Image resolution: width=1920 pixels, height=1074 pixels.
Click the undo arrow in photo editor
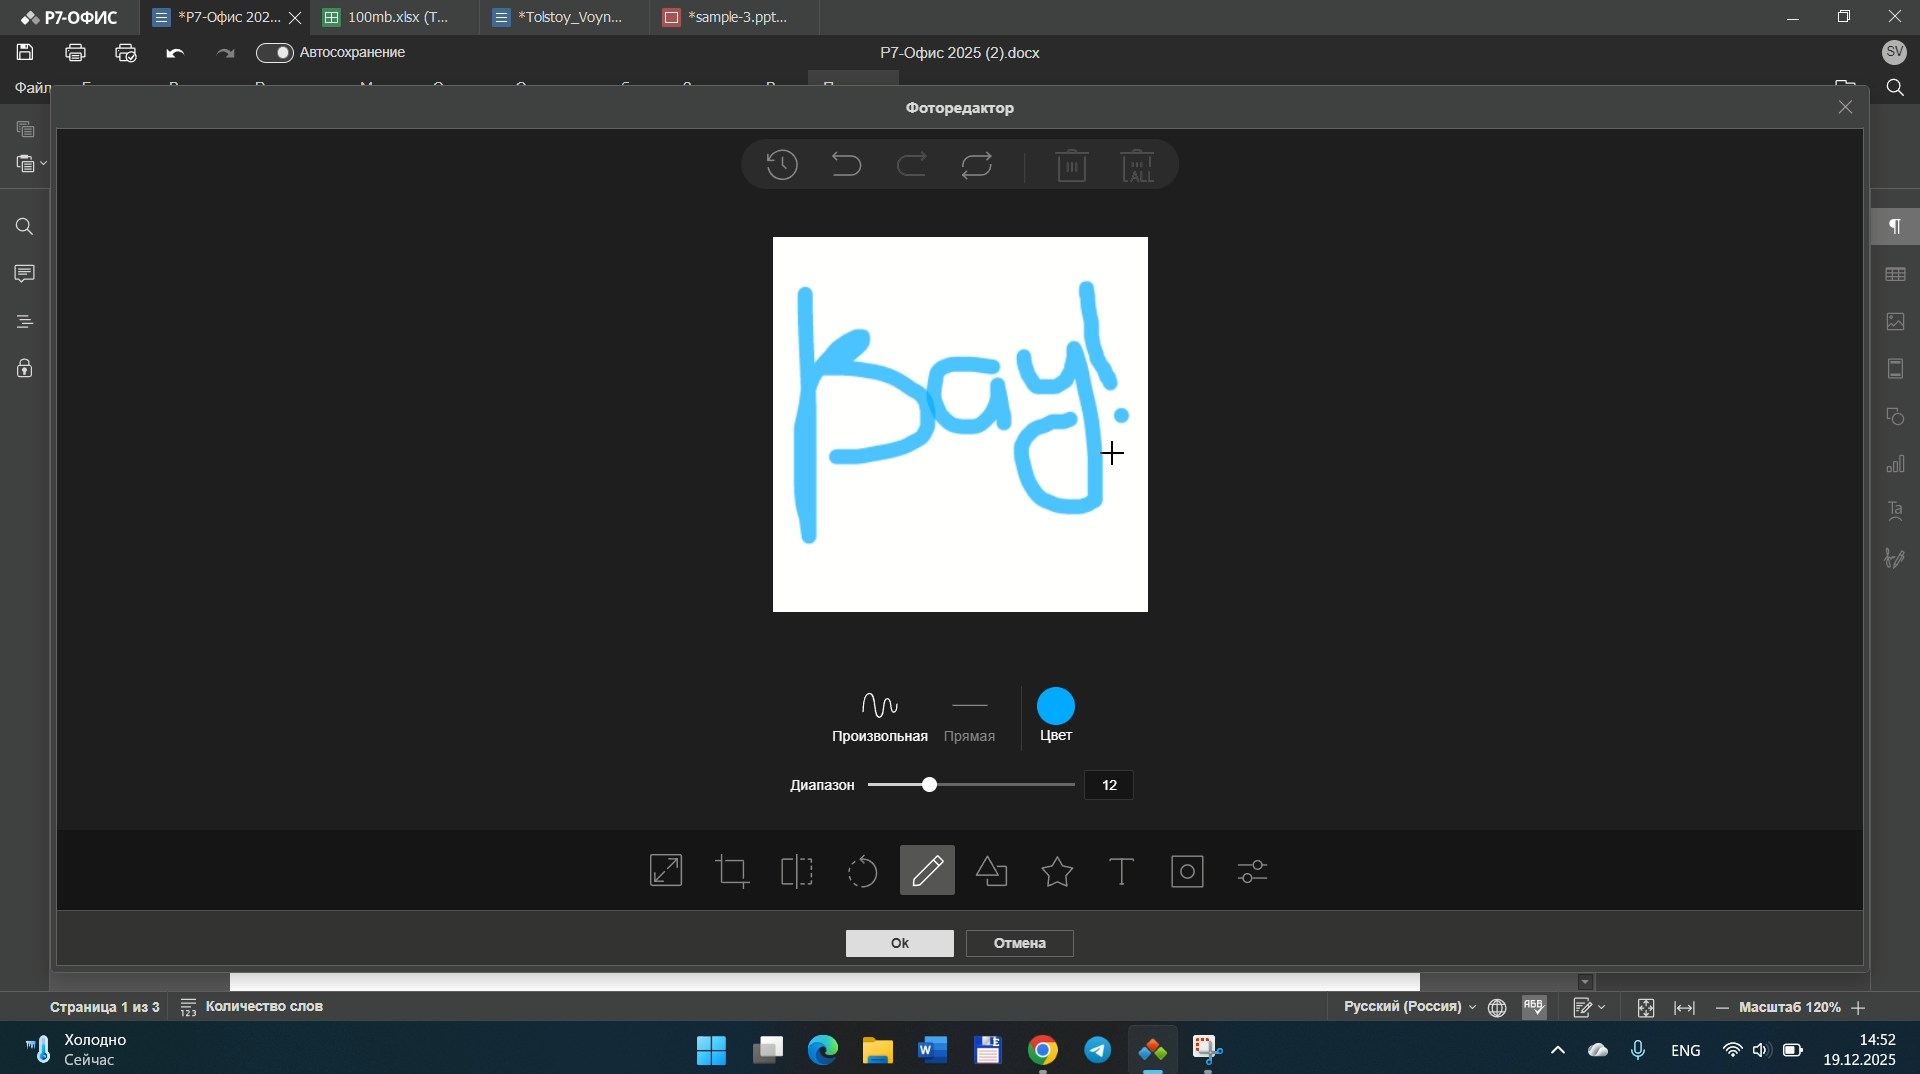pyautogui.click(x=847, y=165)
